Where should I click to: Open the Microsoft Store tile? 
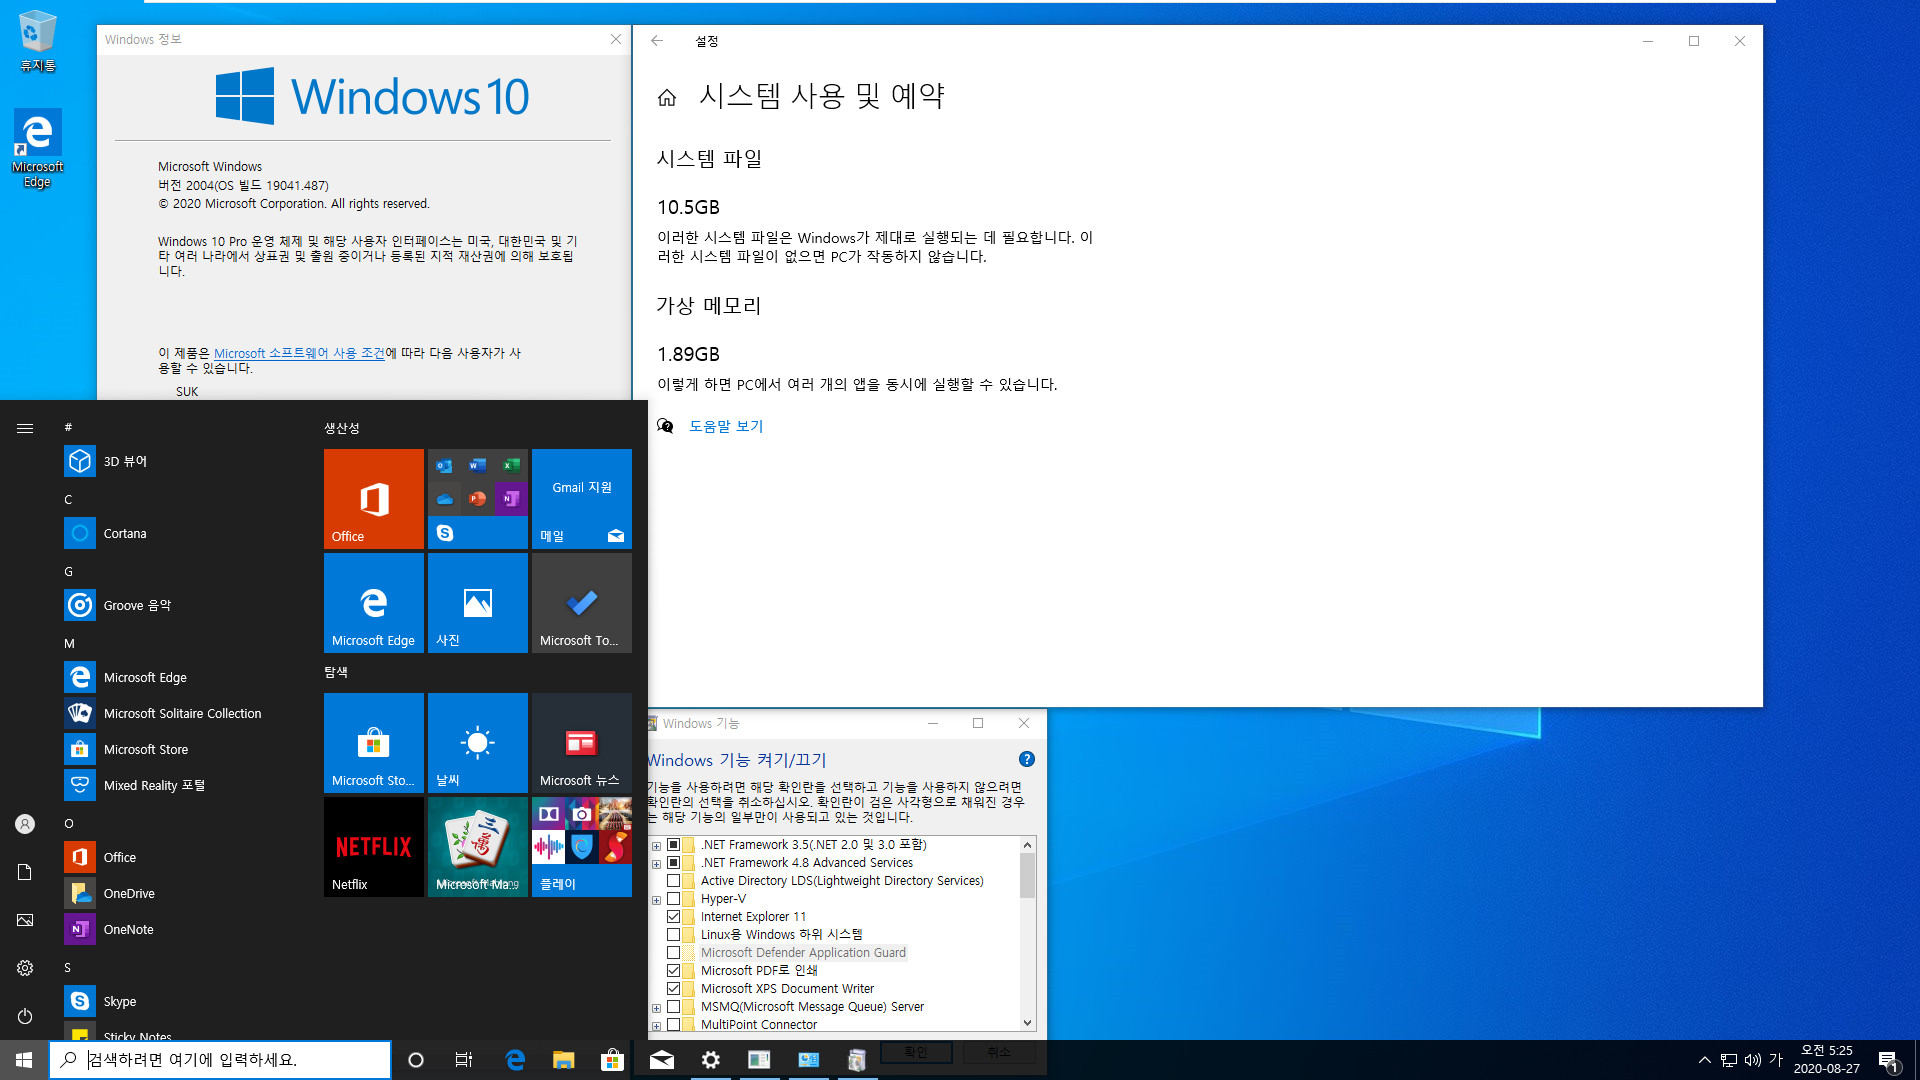(374, 743)
